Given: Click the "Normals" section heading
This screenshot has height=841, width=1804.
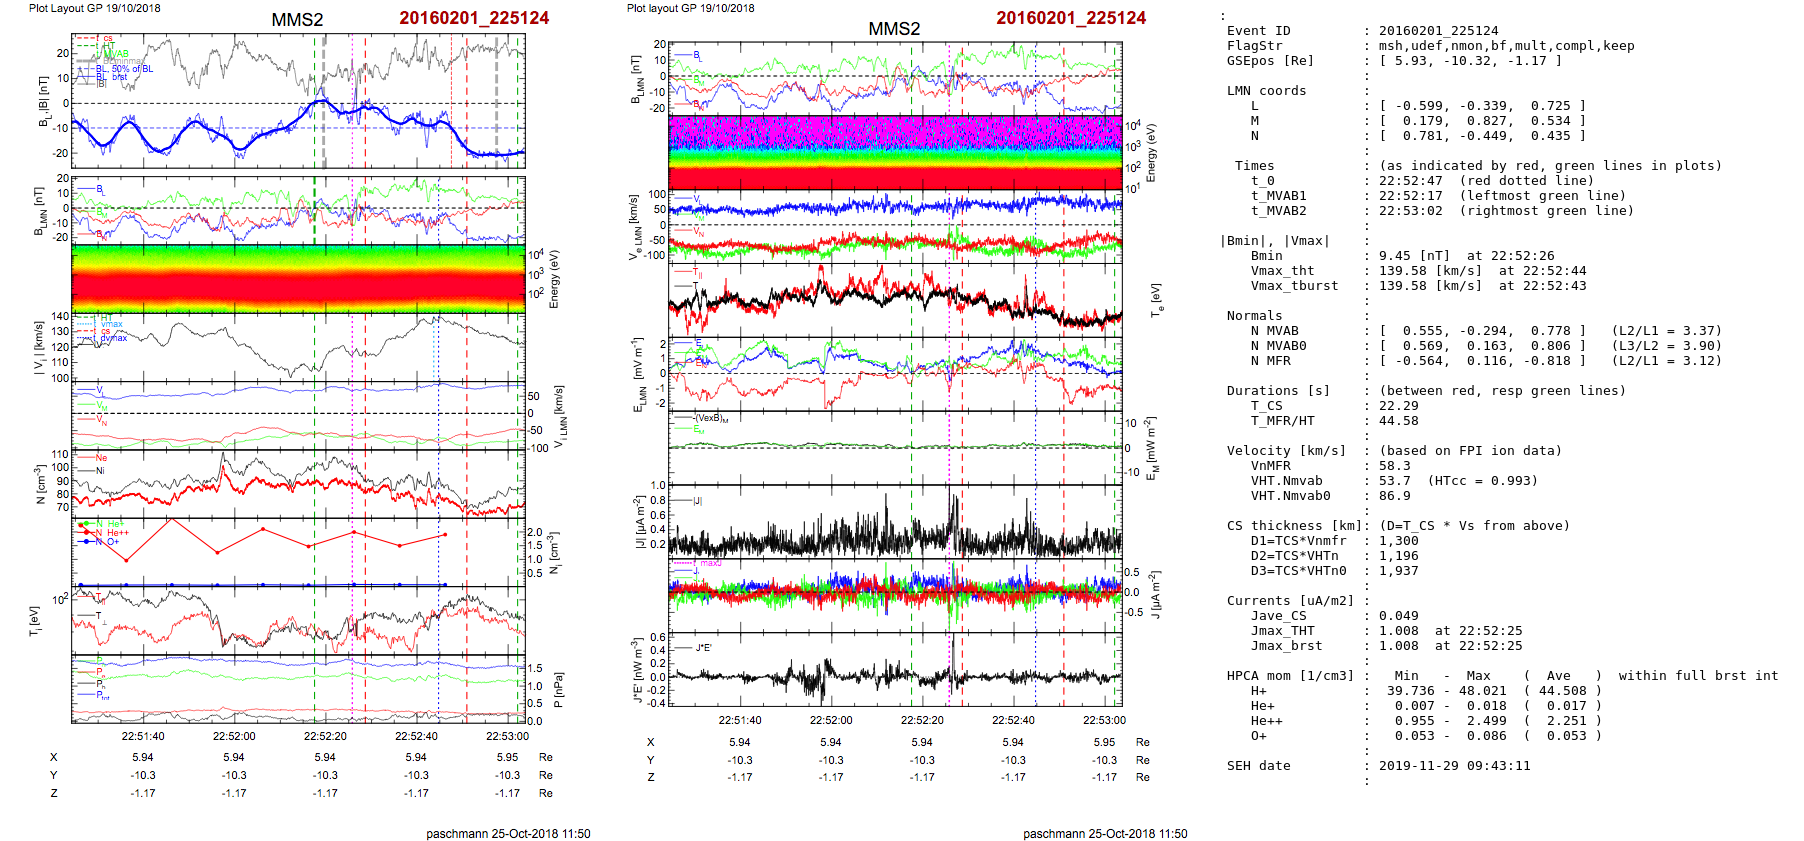Looking at the screenshot, I should coord(1254,316).
